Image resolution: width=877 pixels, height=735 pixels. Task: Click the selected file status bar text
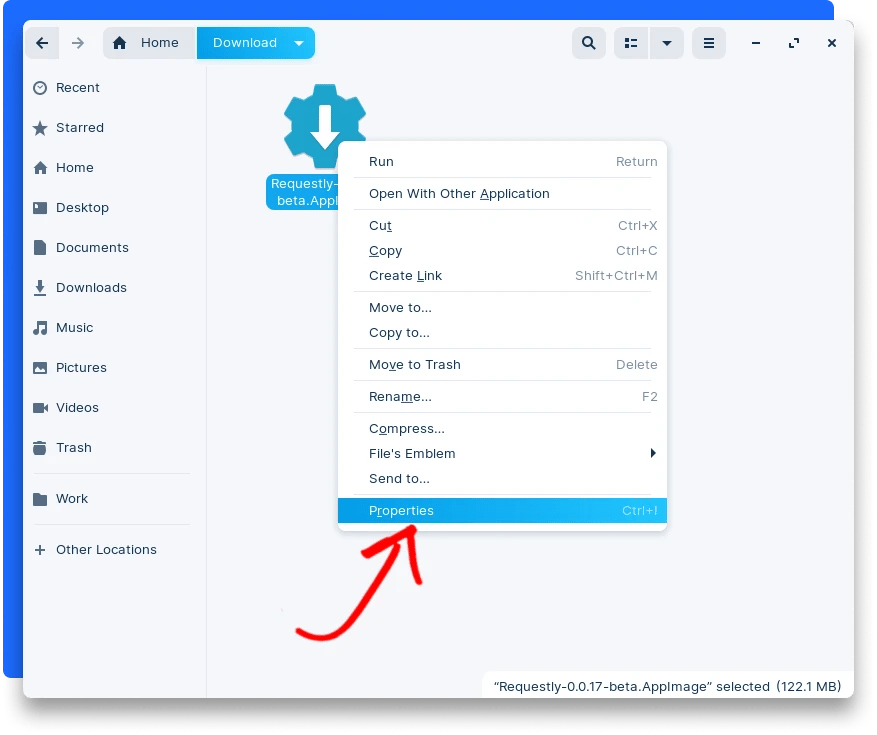(667, 686)
